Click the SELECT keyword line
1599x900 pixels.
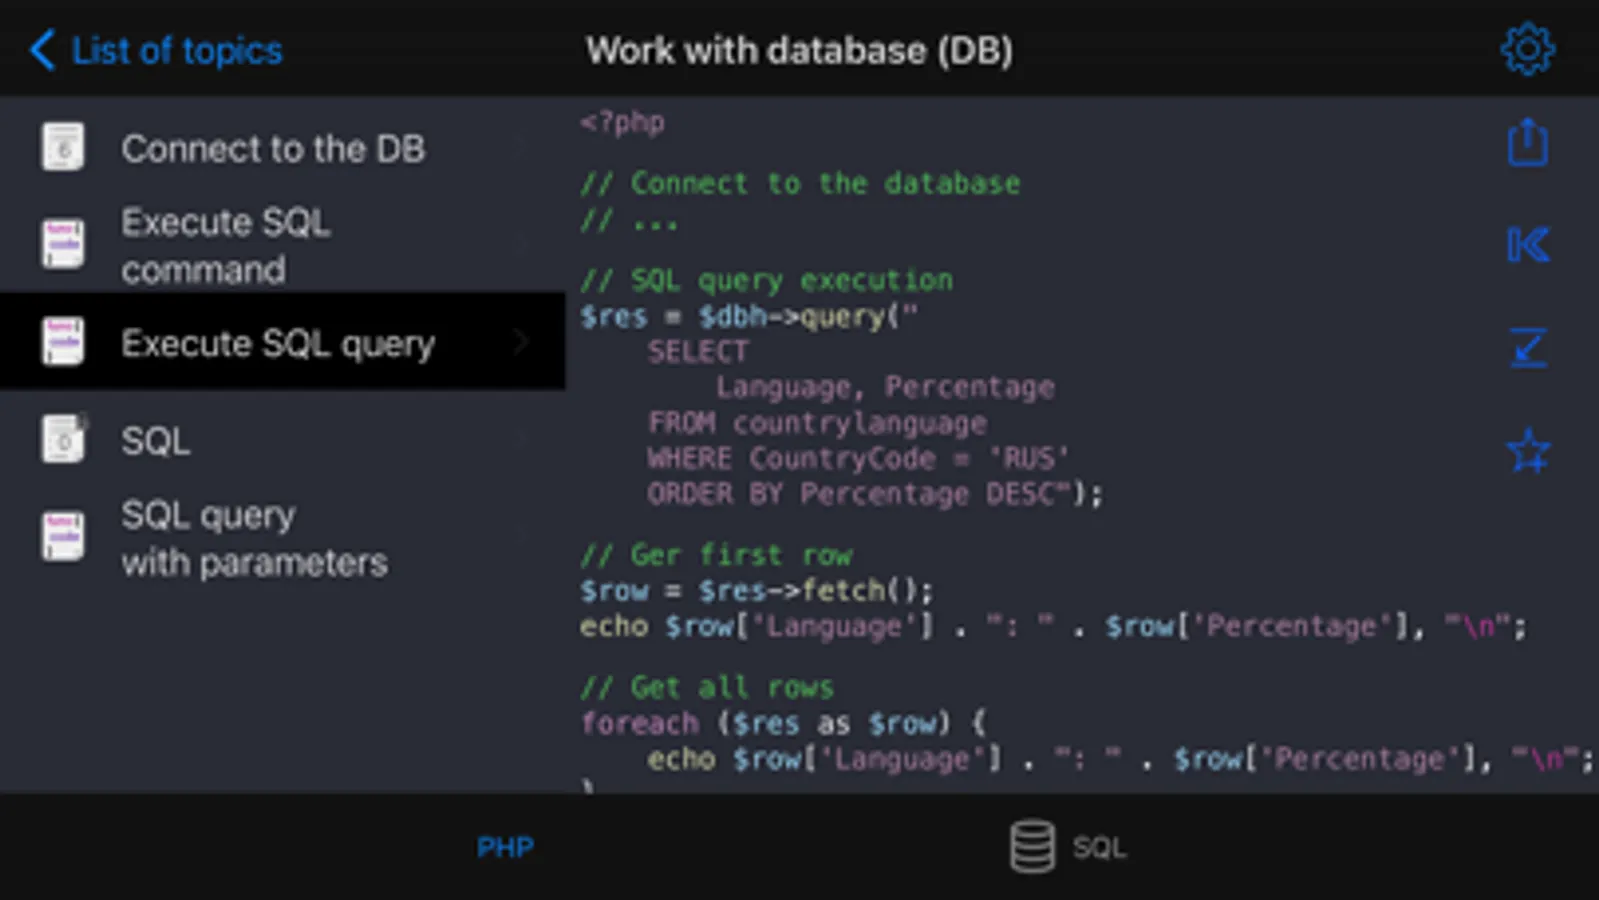coord(698,352)
